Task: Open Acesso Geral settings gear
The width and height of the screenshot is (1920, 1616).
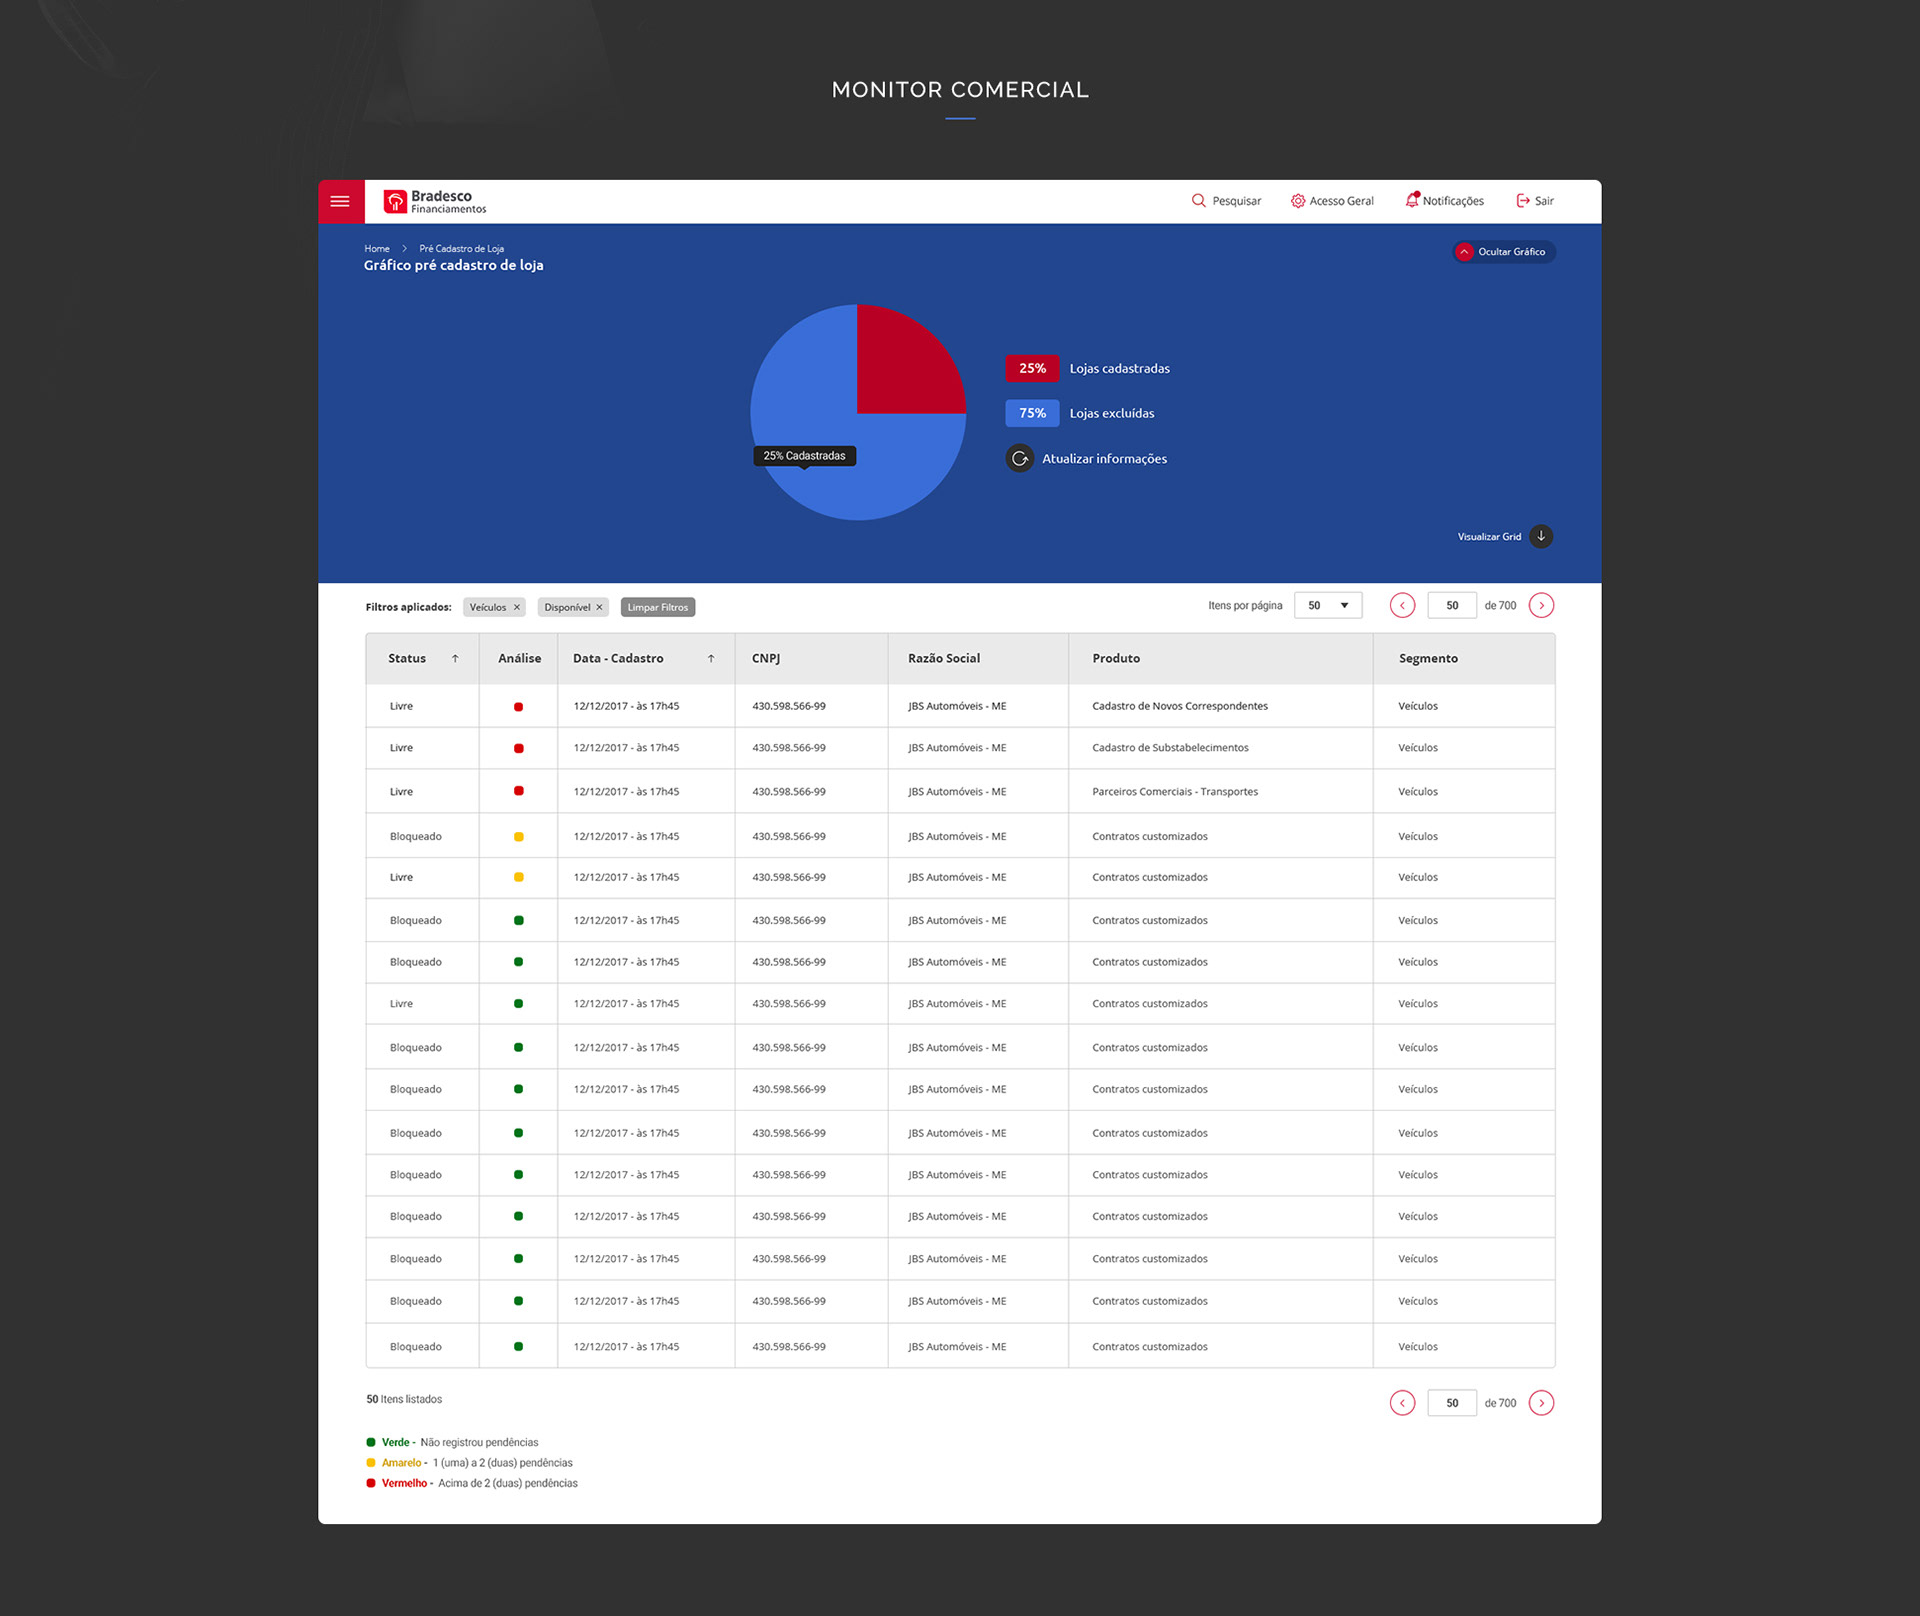Action: coord(1297,201)
